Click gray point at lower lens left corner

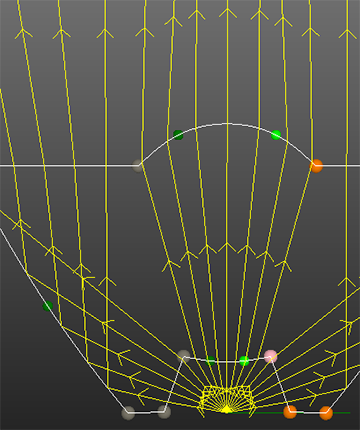point(184,356)
